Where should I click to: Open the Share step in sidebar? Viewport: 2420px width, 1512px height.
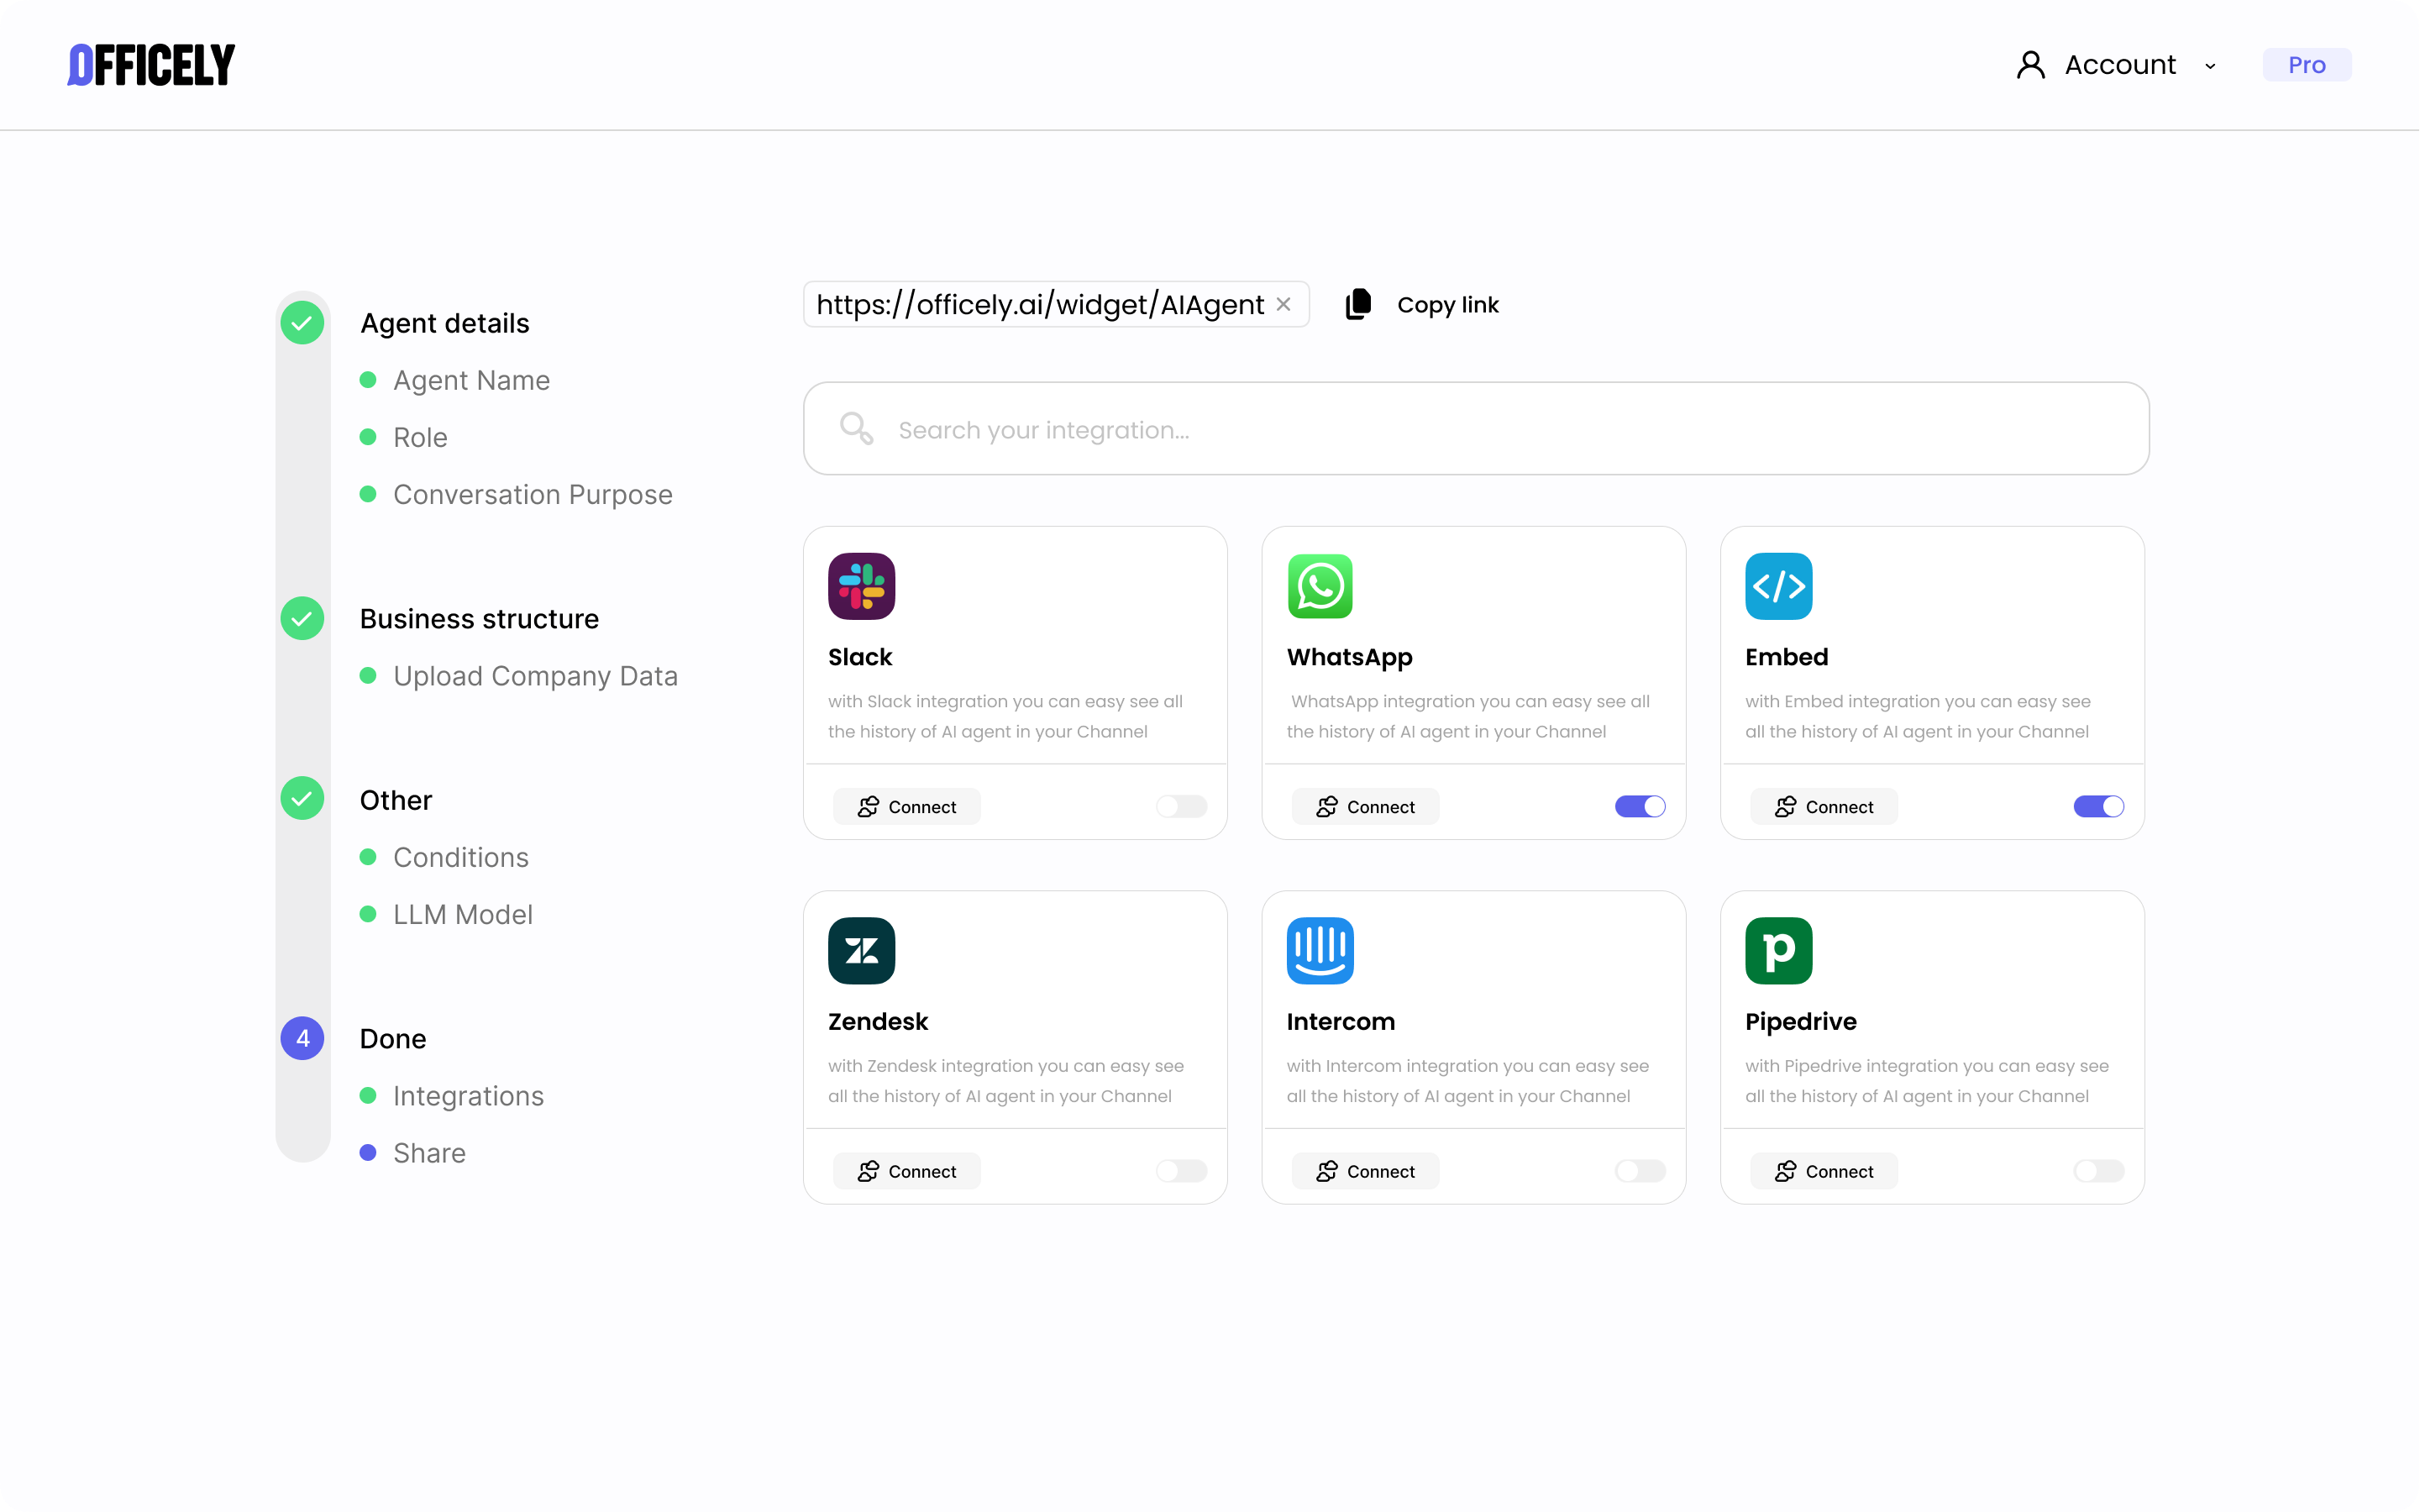pos(429,1153)
